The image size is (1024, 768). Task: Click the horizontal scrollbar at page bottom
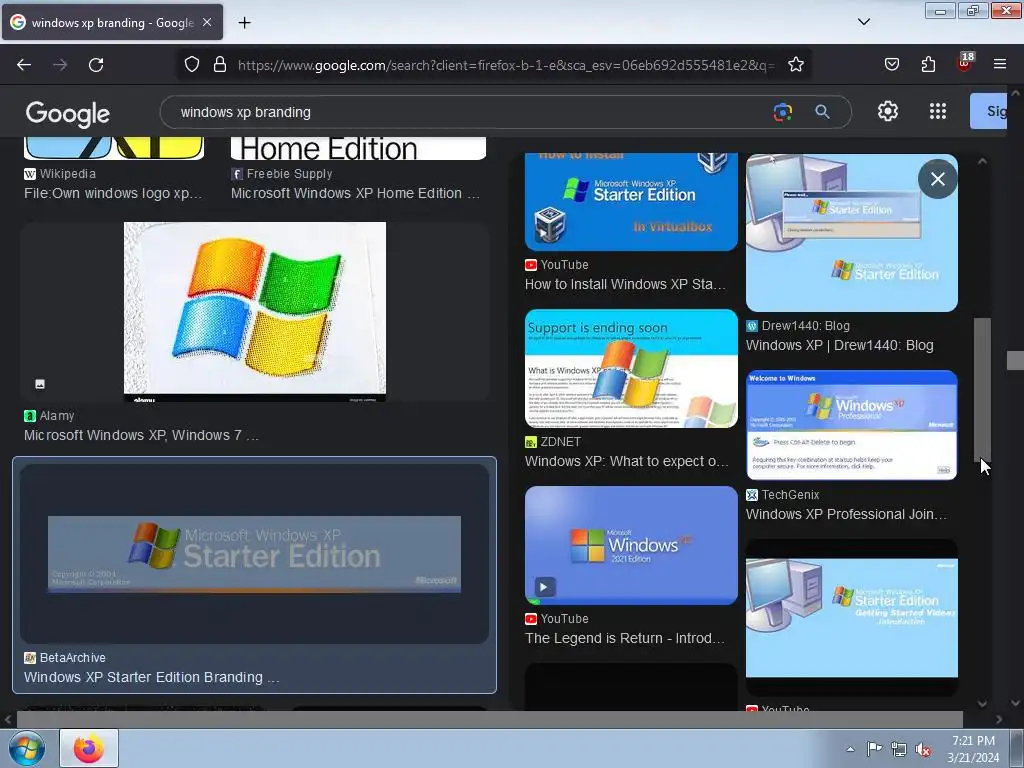point(489,719)
